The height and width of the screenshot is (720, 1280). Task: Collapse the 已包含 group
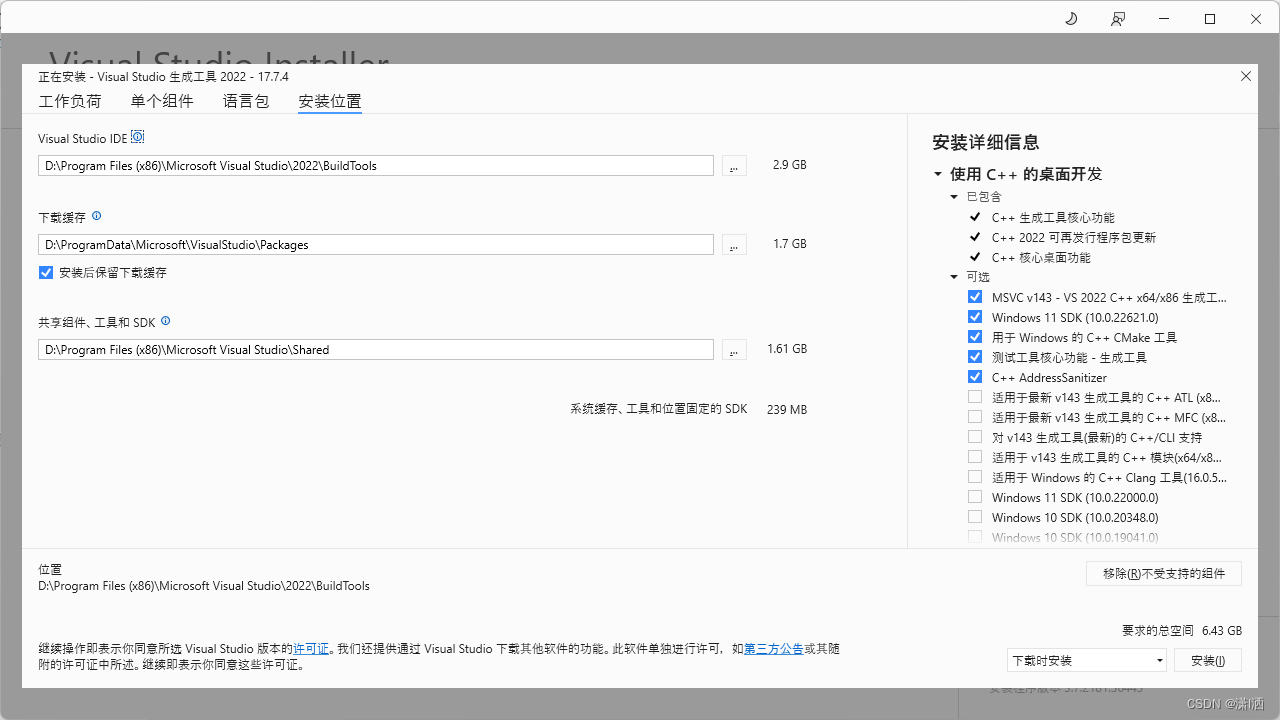point(954,197)
